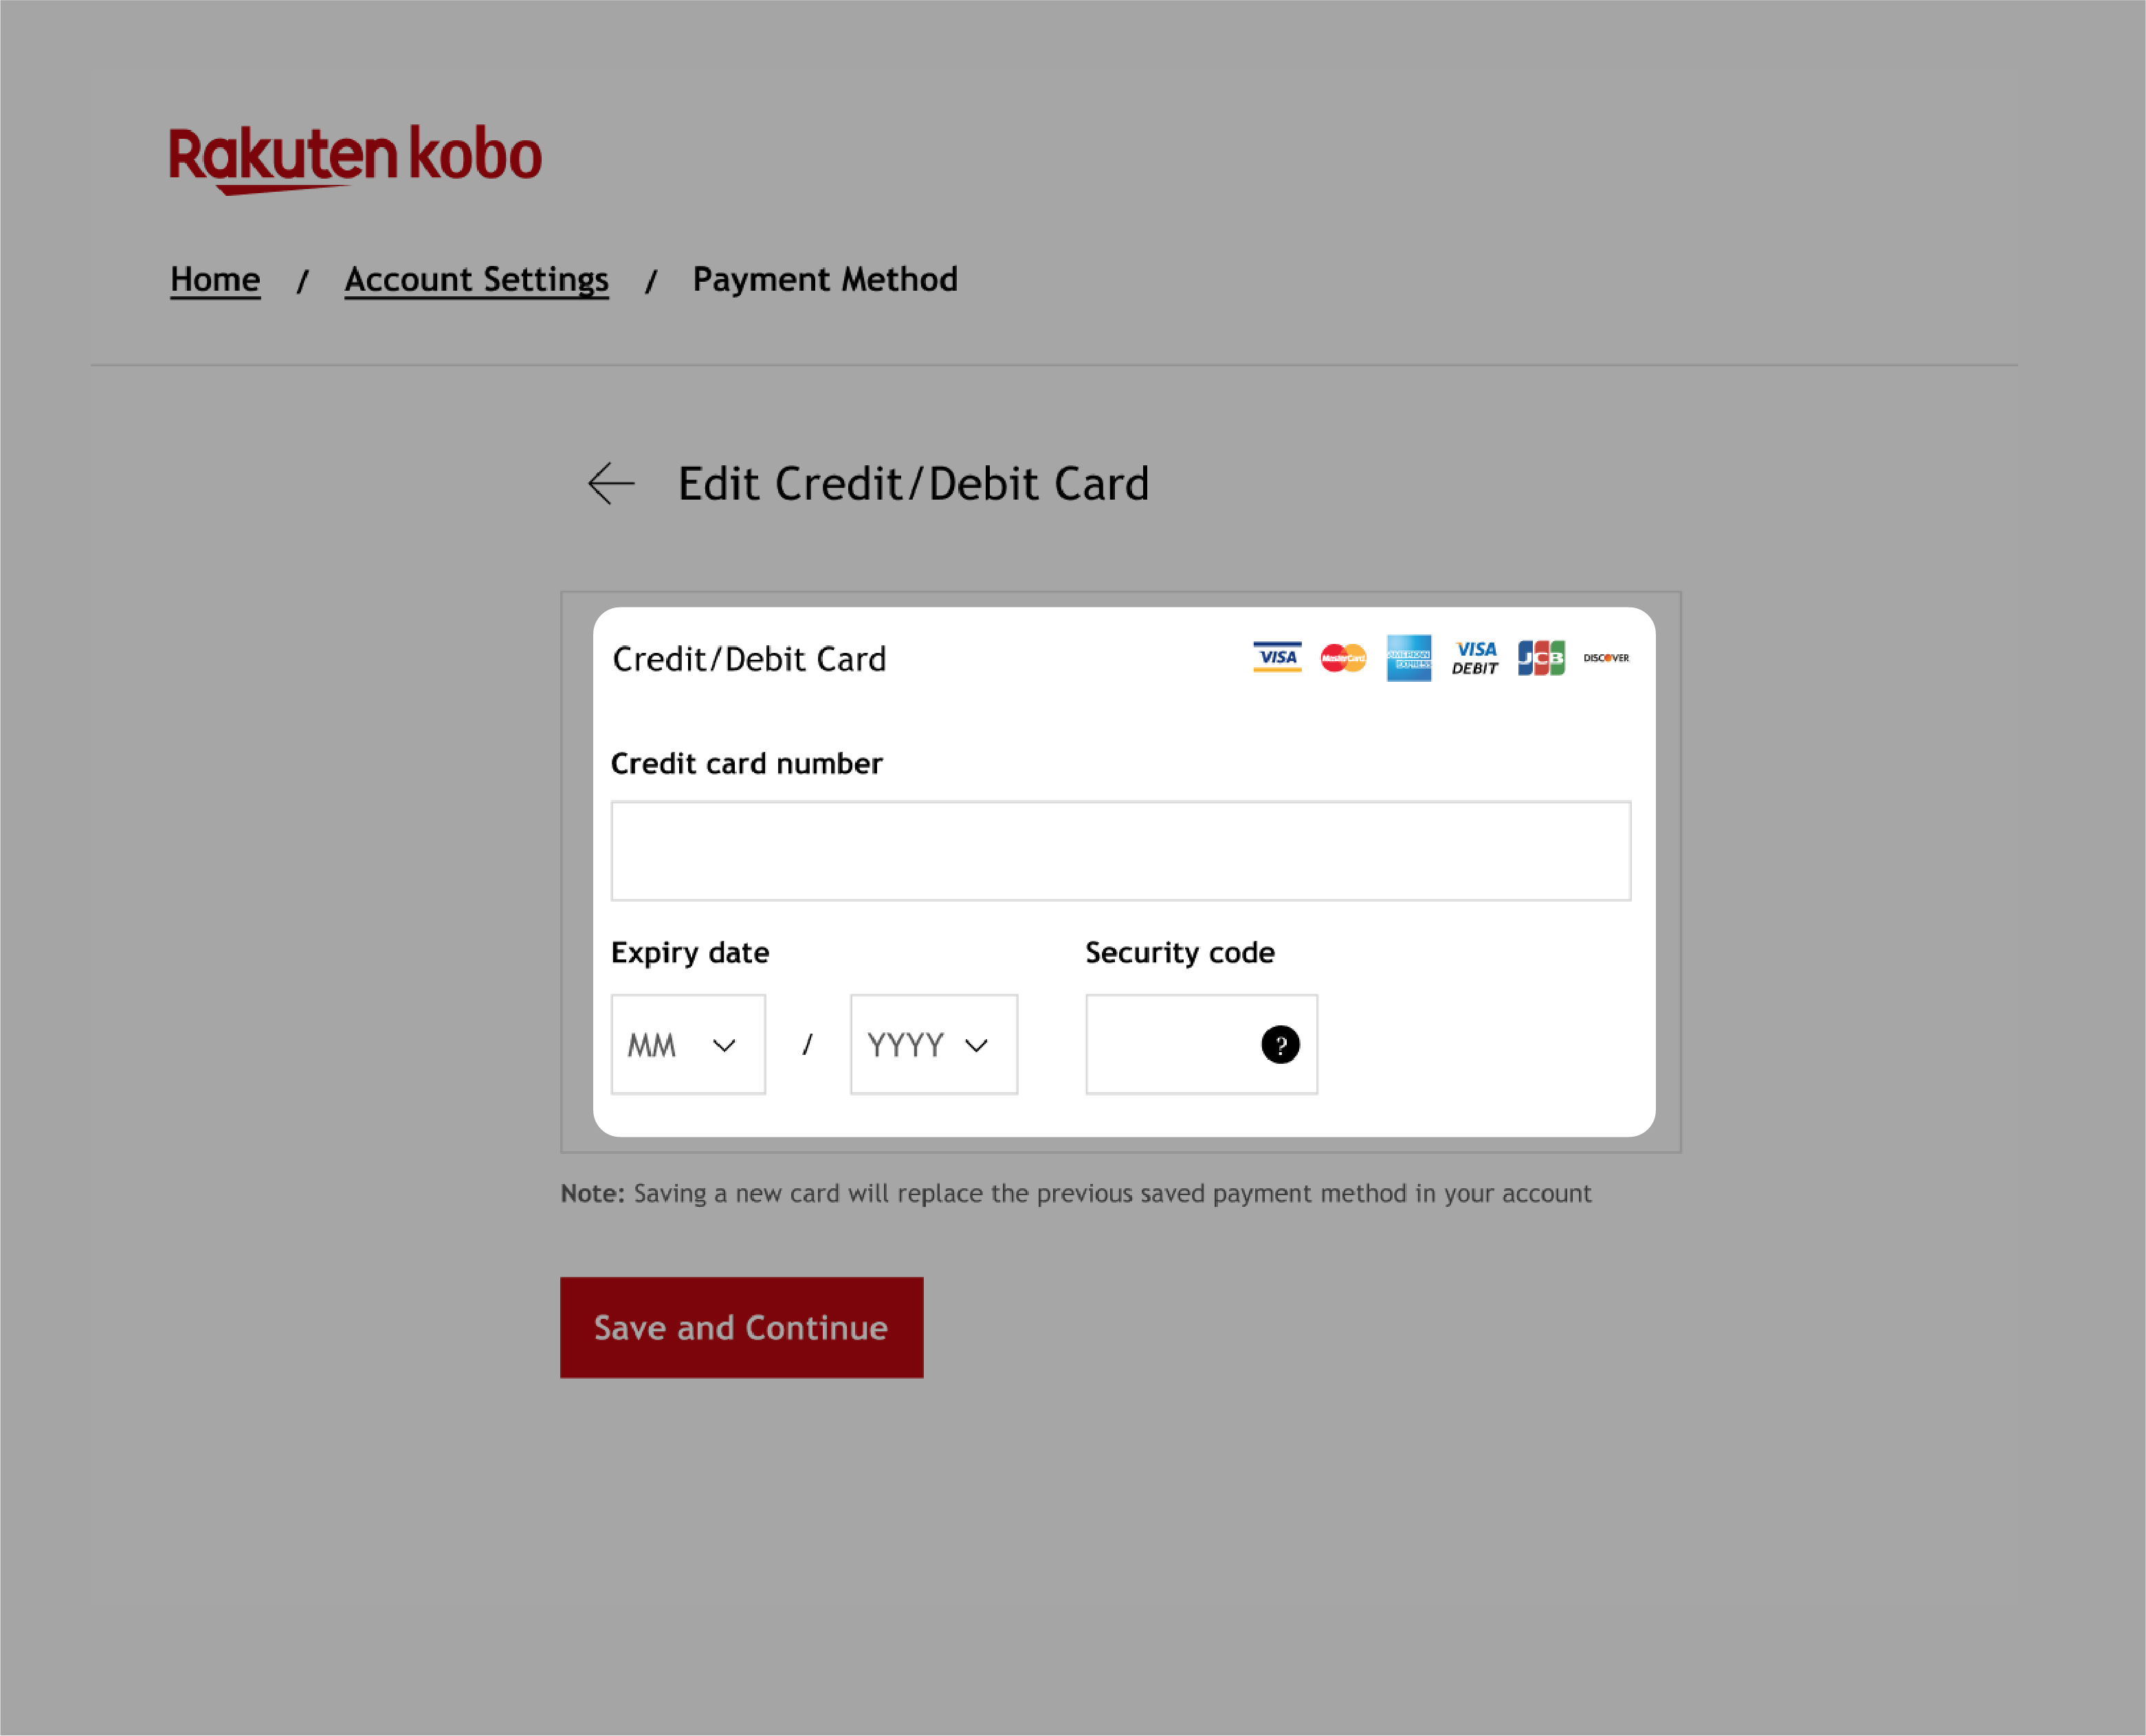Select the MM month expander chevron
Viewport: 2146px width, 1736px height.
pyautogui.click(x=723, y=1043)
